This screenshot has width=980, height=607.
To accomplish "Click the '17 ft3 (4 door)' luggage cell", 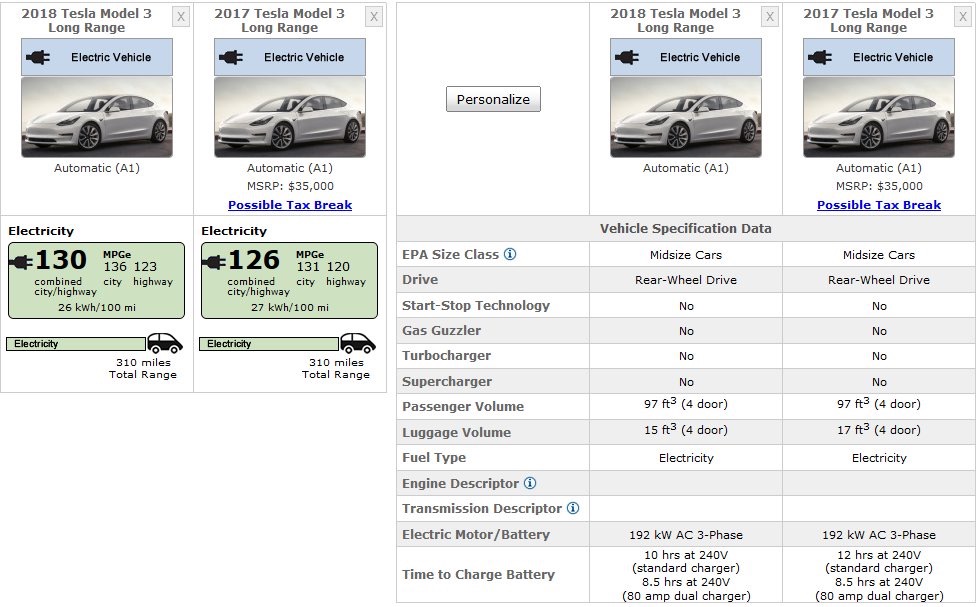I will click(x=879, y=429).
